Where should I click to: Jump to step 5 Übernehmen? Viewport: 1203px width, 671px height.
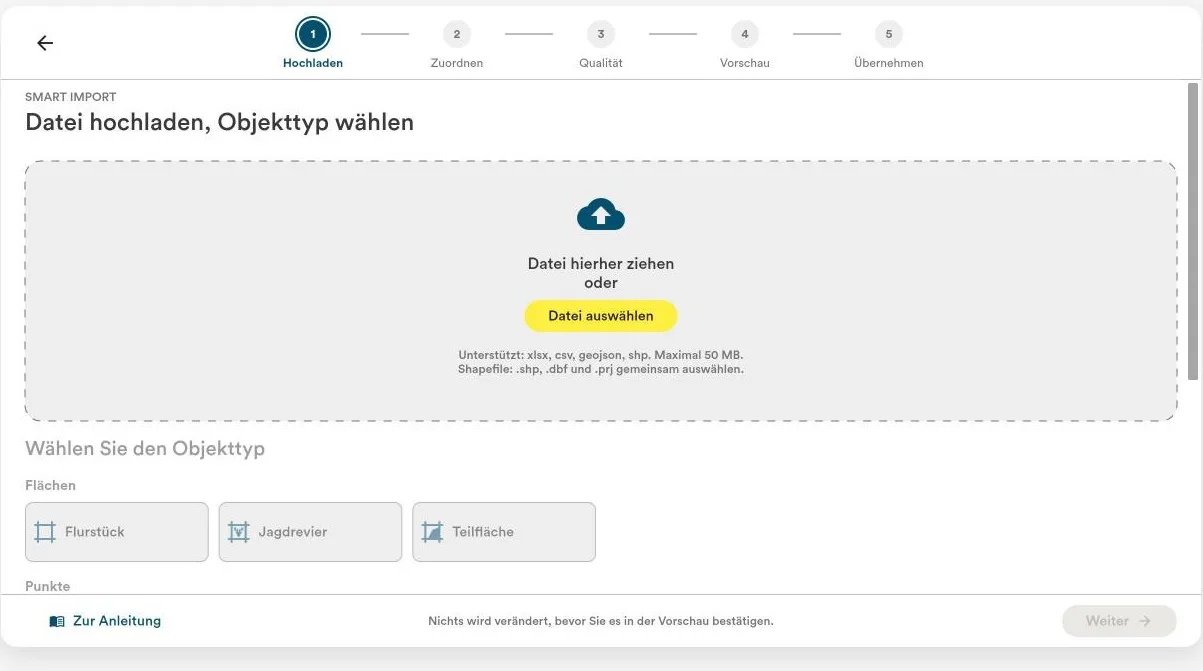click(x=889, y=45)
